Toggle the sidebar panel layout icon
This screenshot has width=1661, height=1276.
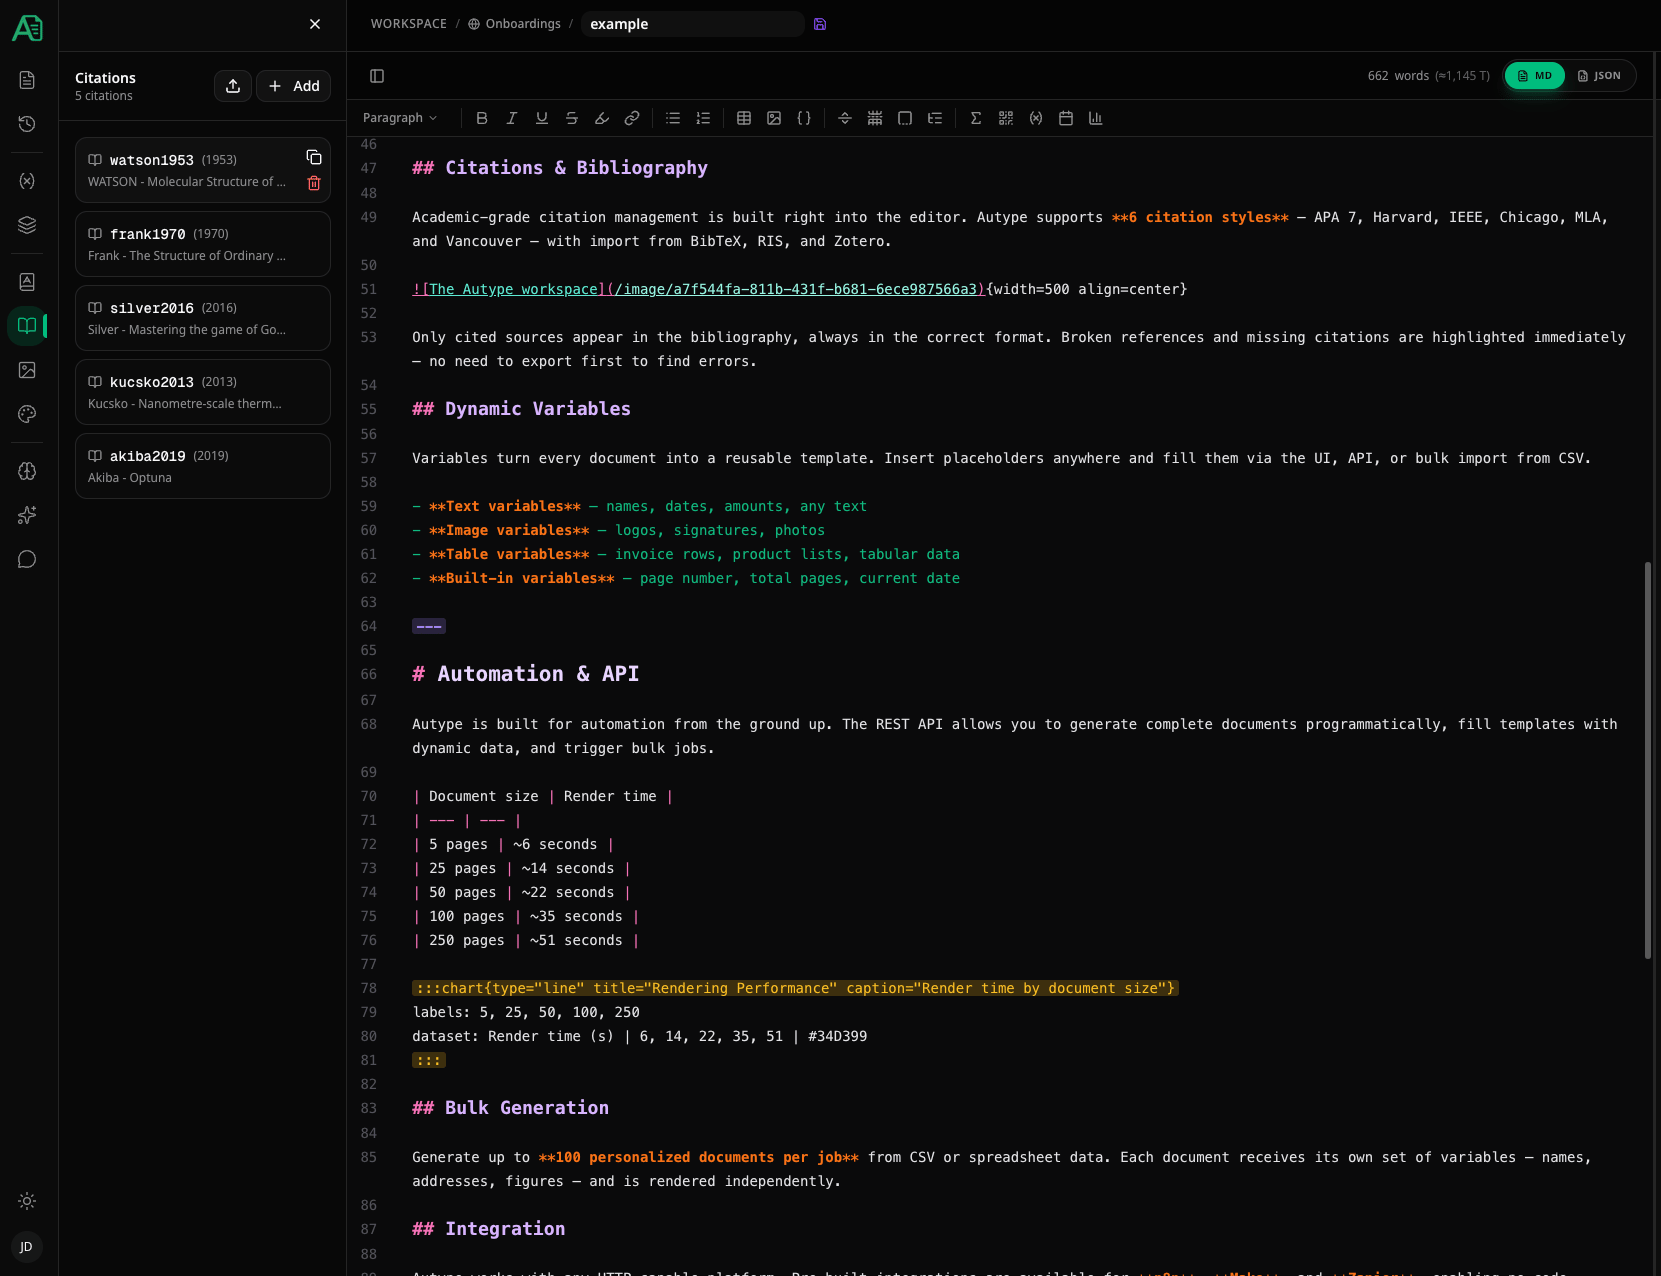click(377, 76)
